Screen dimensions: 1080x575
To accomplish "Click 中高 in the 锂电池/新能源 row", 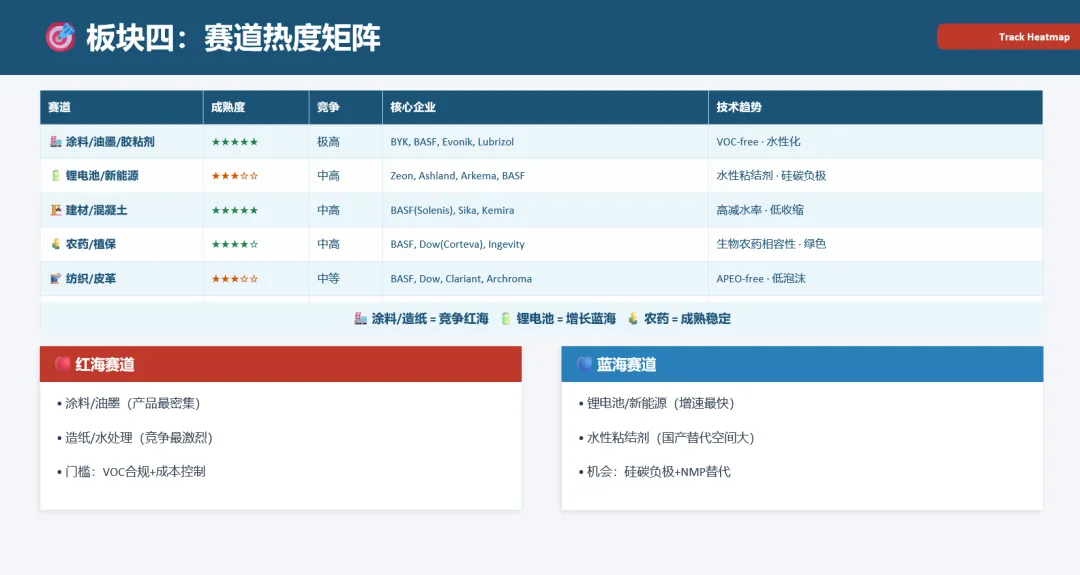I will (x=329, y=176).
